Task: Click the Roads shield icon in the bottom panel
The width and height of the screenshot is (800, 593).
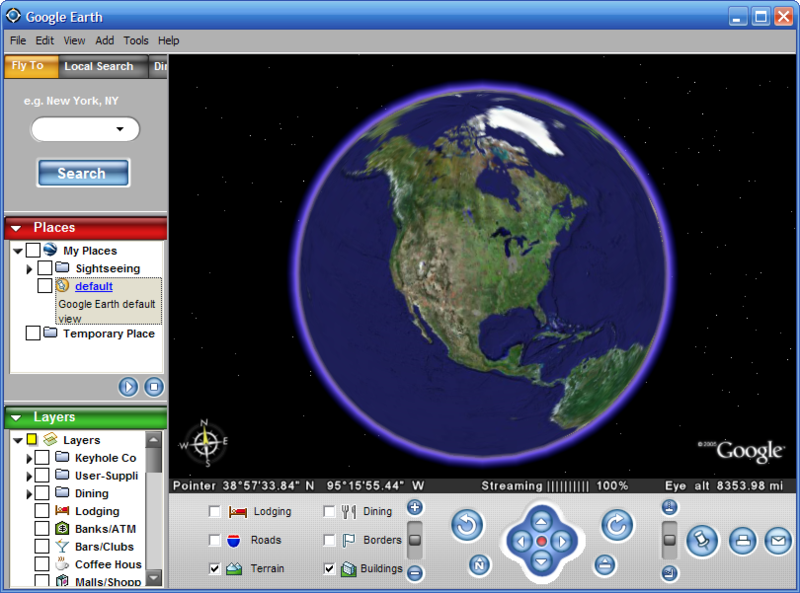Action: 234,540
